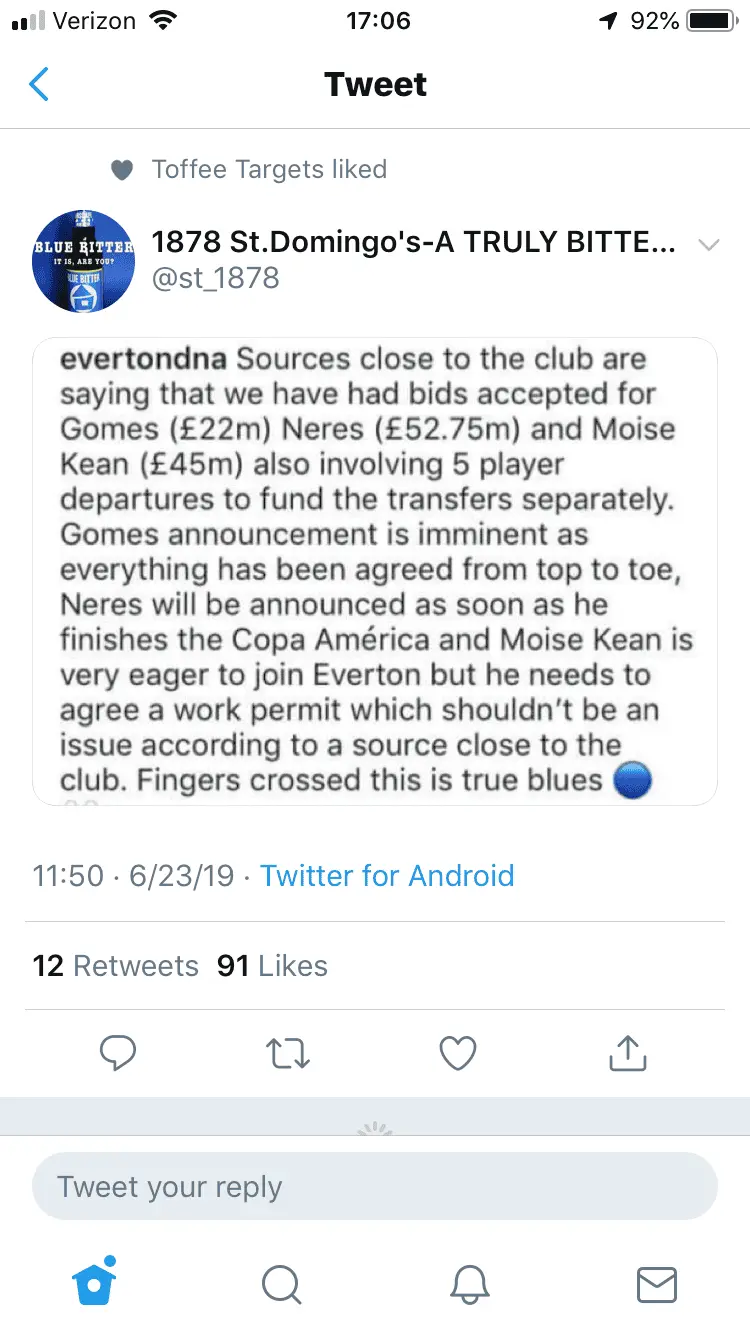Open the 1878 St.Domingo's profile name
The image size is (750, 1334).
click(414, 242)
